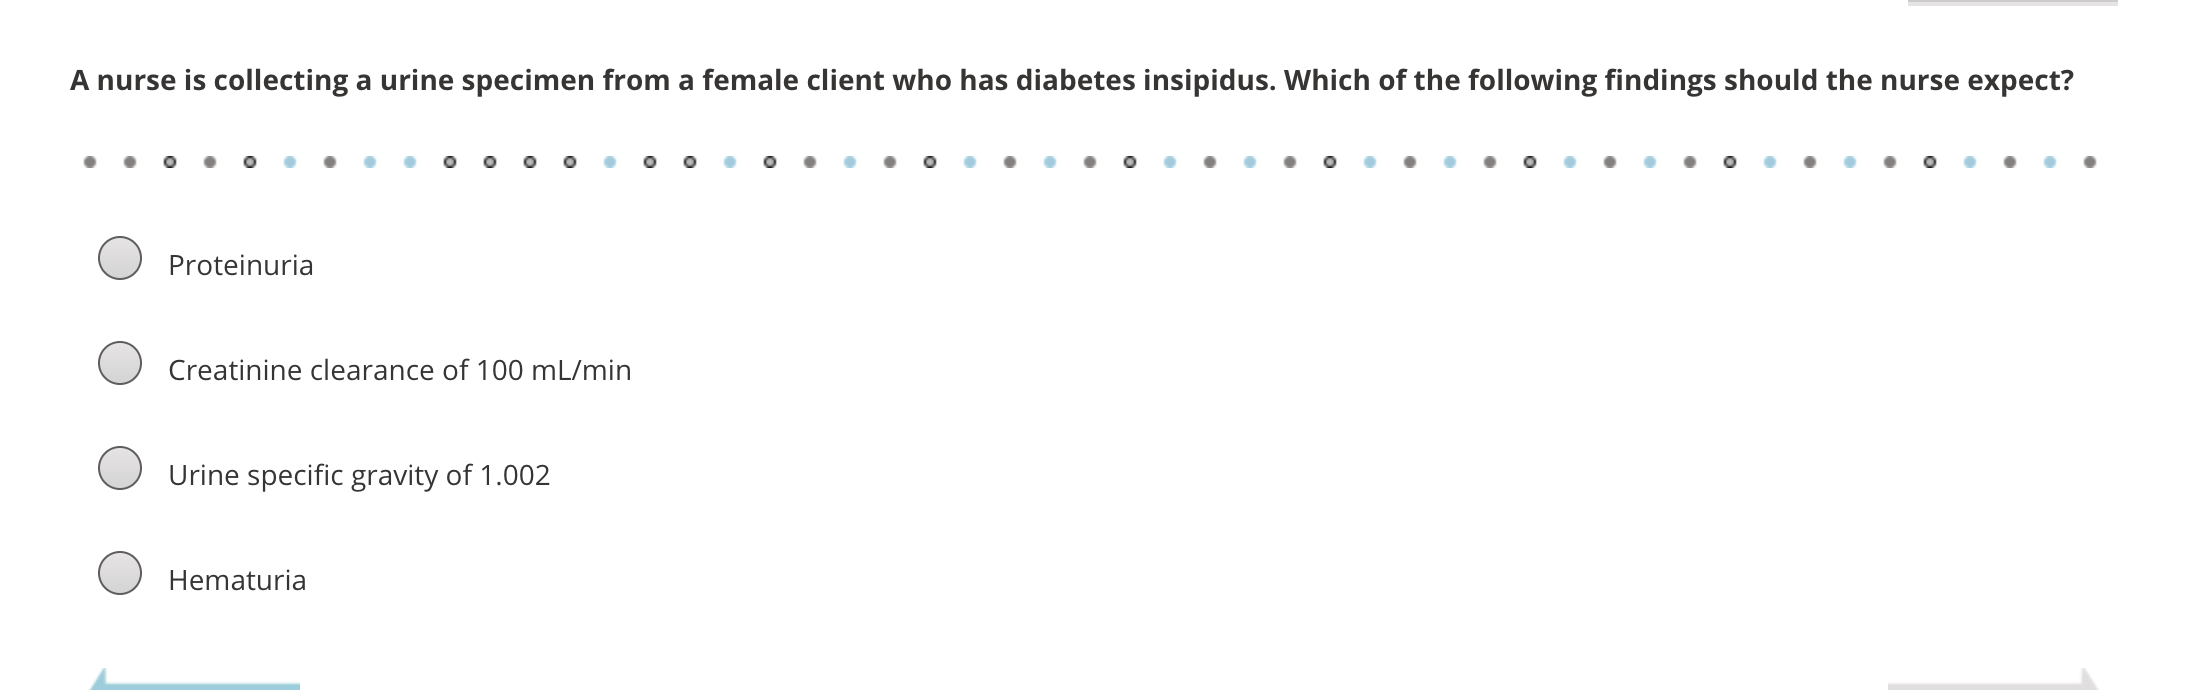The height and width of the screenshot is (690, 2188).
Task: Pick the Hematuria answer choice
Action: [x=120, y=576]
